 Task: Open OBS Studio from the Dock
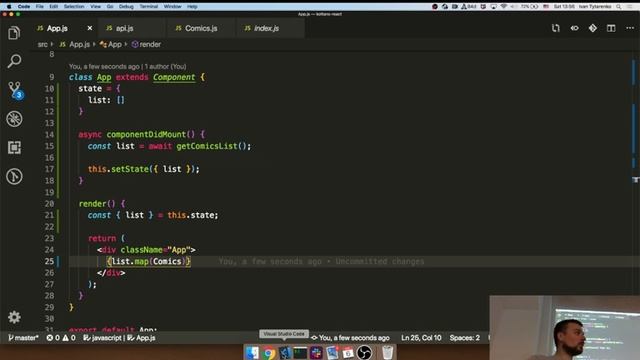pos(364,352)
